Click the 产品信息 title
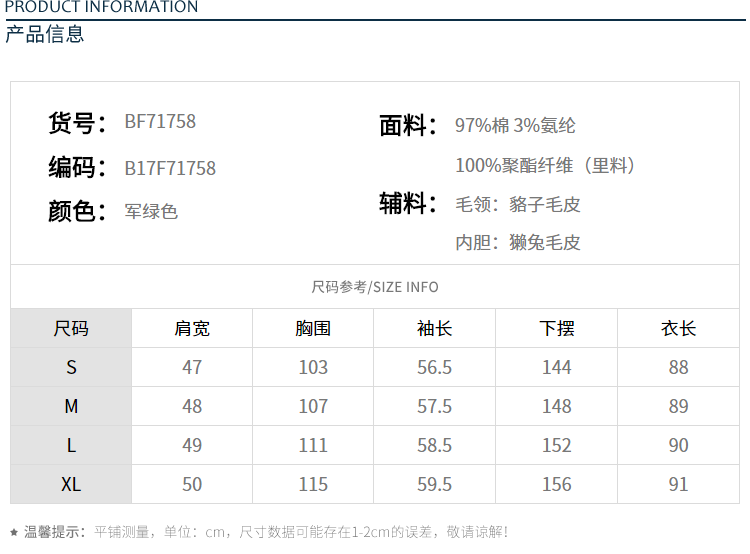Screen dimensions: 750x554 pos(44,34)
